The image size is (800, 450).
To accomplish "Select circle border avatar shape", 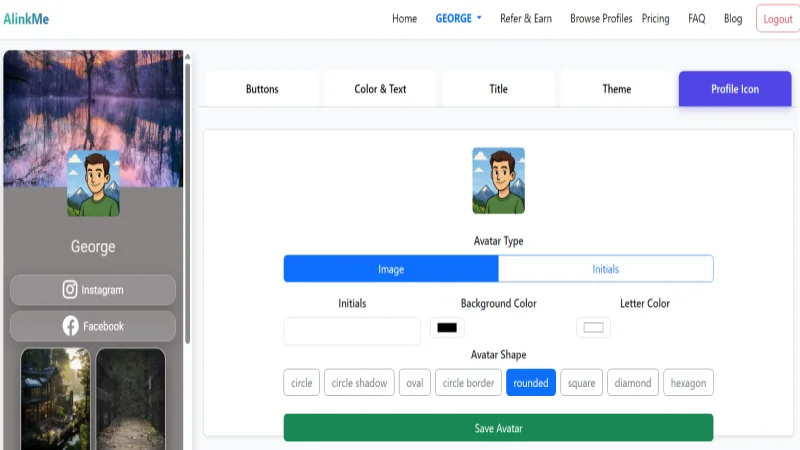I will (468, 383).
